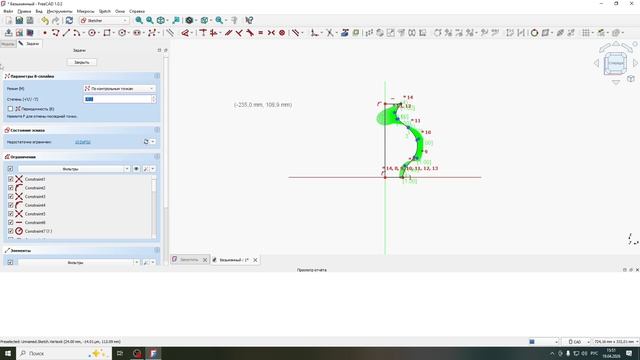Image resolution: width=640 pixels, height=360 pixels.
Task: Uncheck the Constraint5 checkbox
Action: click(11, 213)
